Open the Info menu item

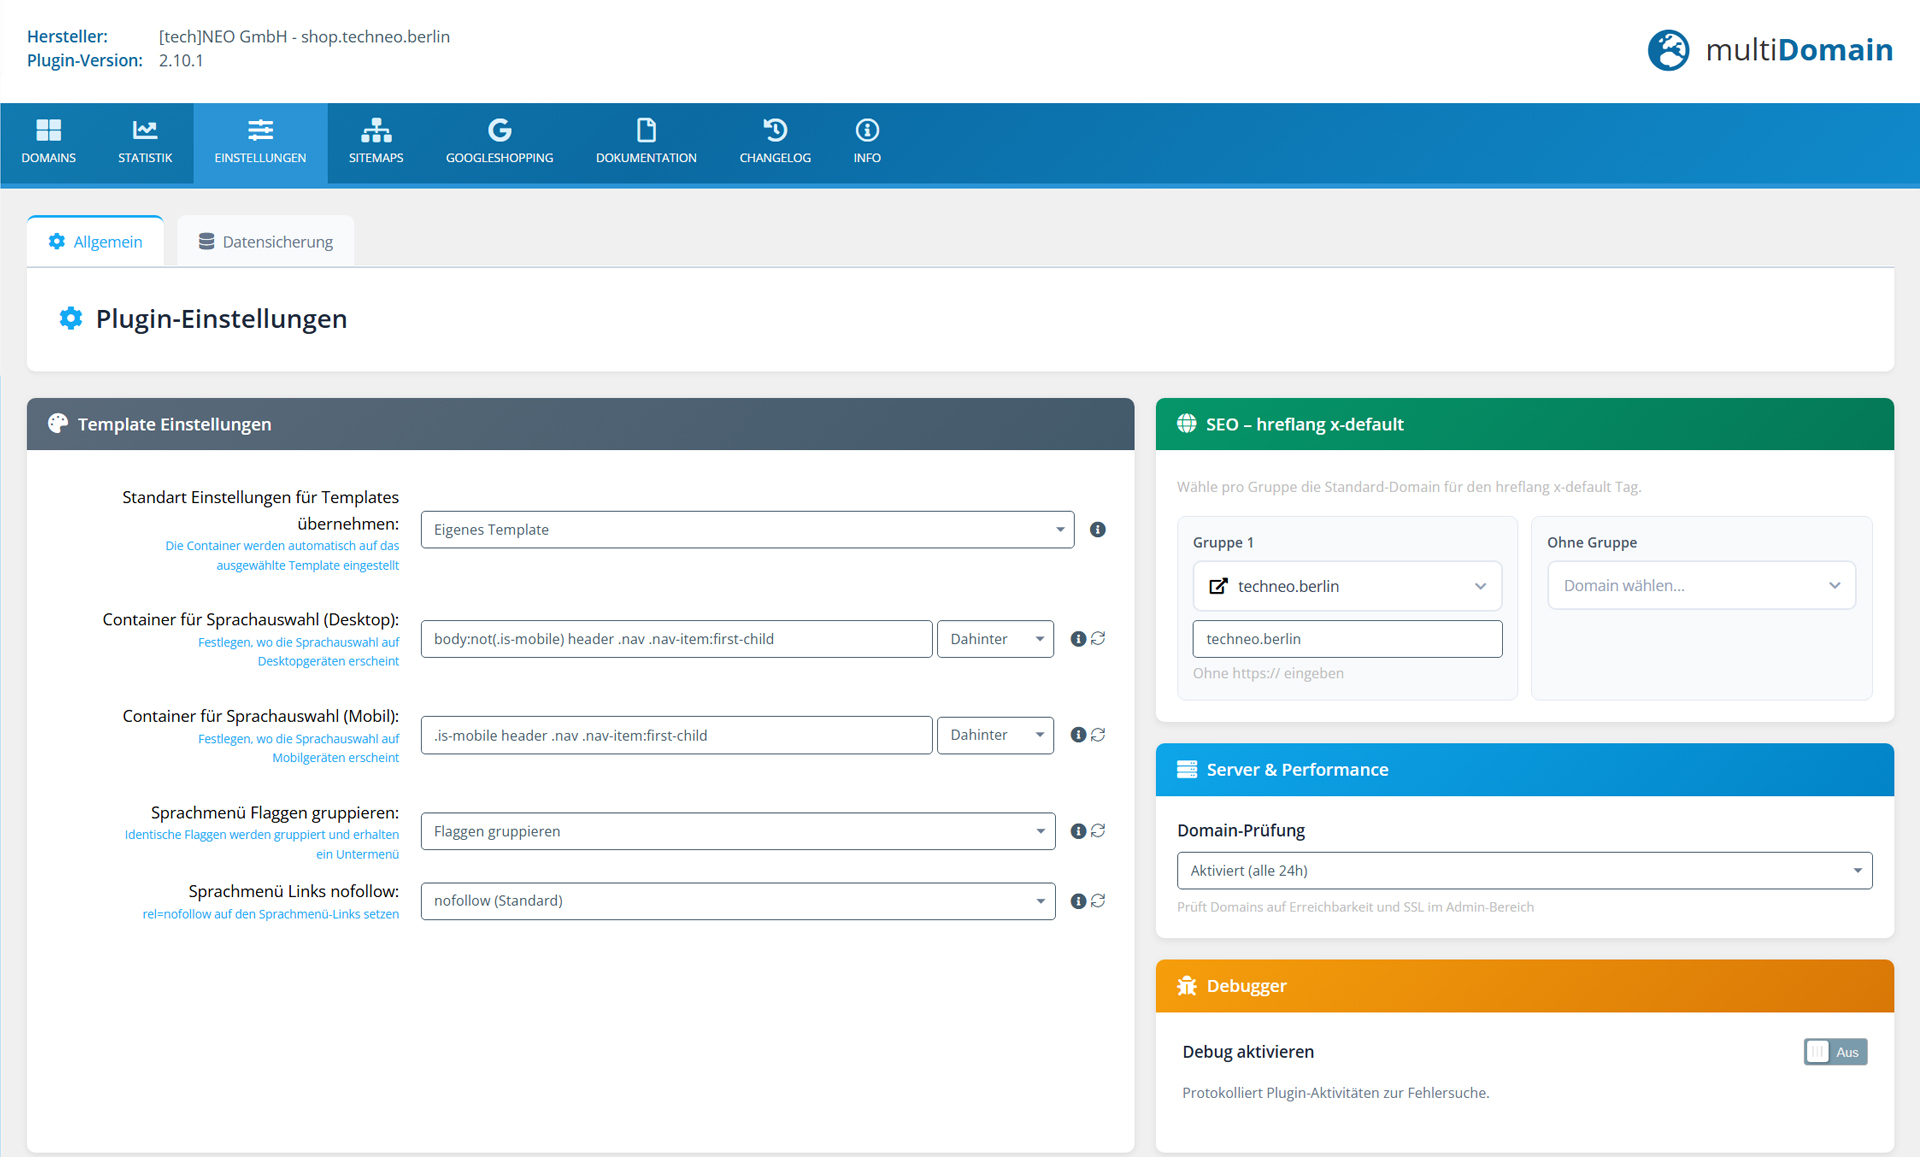click(867, 142)
